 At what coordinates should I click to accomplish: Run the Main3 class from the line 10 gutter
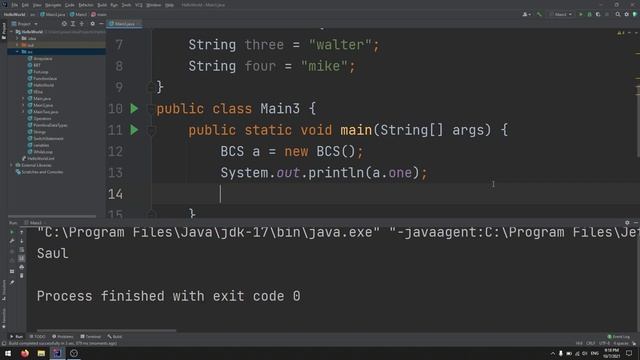pyautogui.click(x=134, y=109)
